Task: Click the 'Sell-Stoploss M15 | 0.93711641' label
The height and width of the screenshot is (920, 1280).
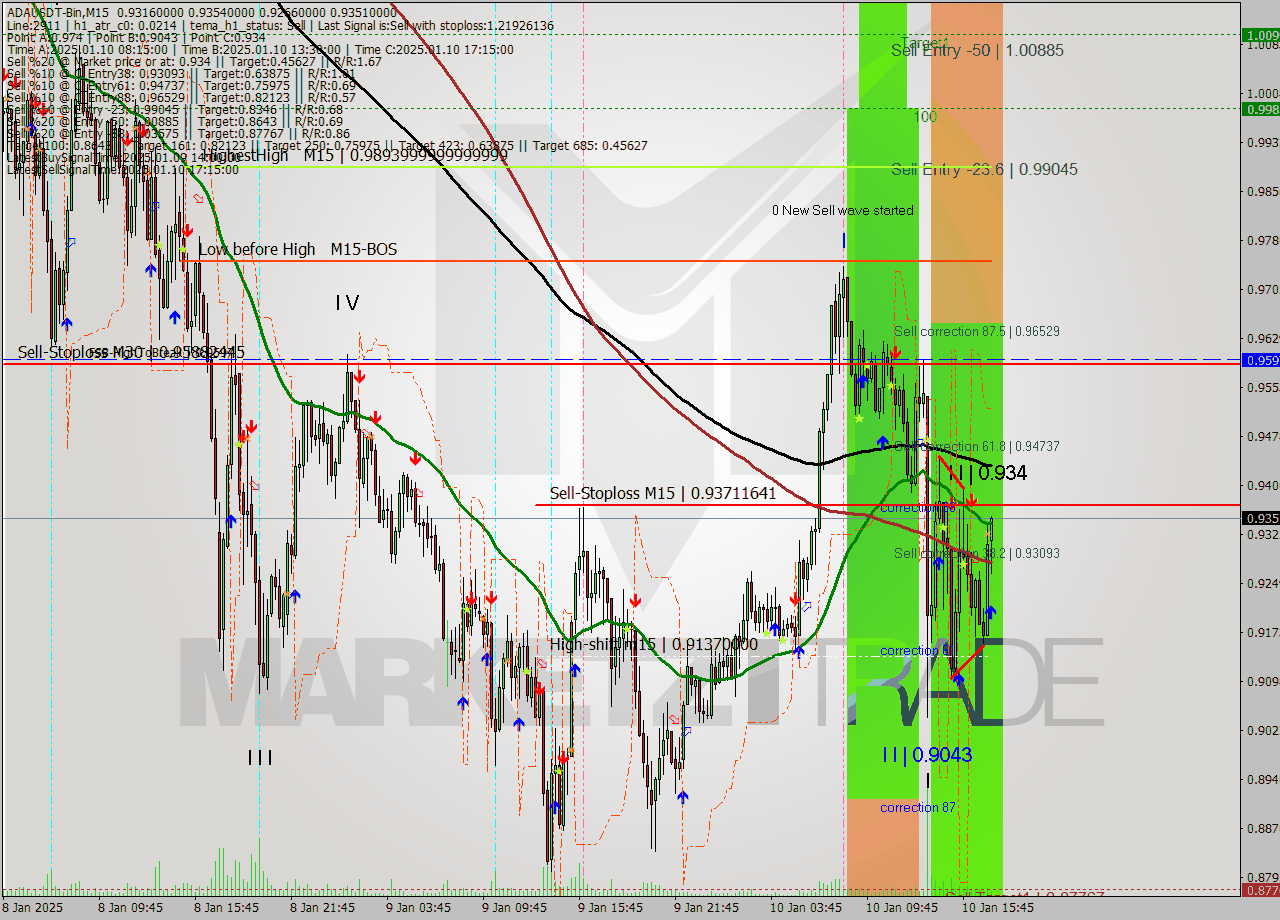Action: pos(663,493)
